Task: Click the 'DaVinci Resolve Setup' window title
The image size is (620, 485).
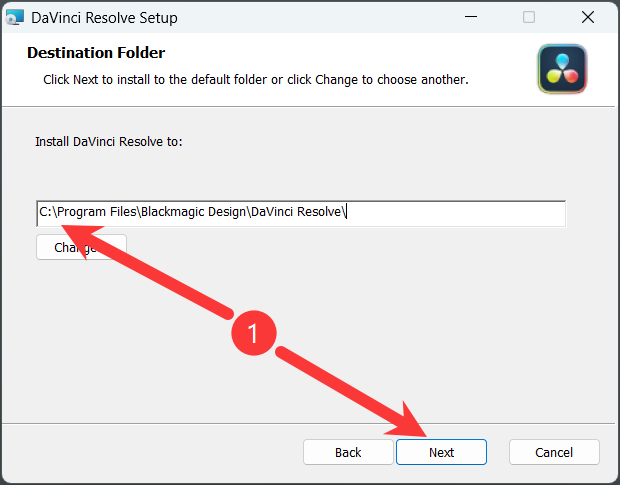Action: [x=104, y=18]
